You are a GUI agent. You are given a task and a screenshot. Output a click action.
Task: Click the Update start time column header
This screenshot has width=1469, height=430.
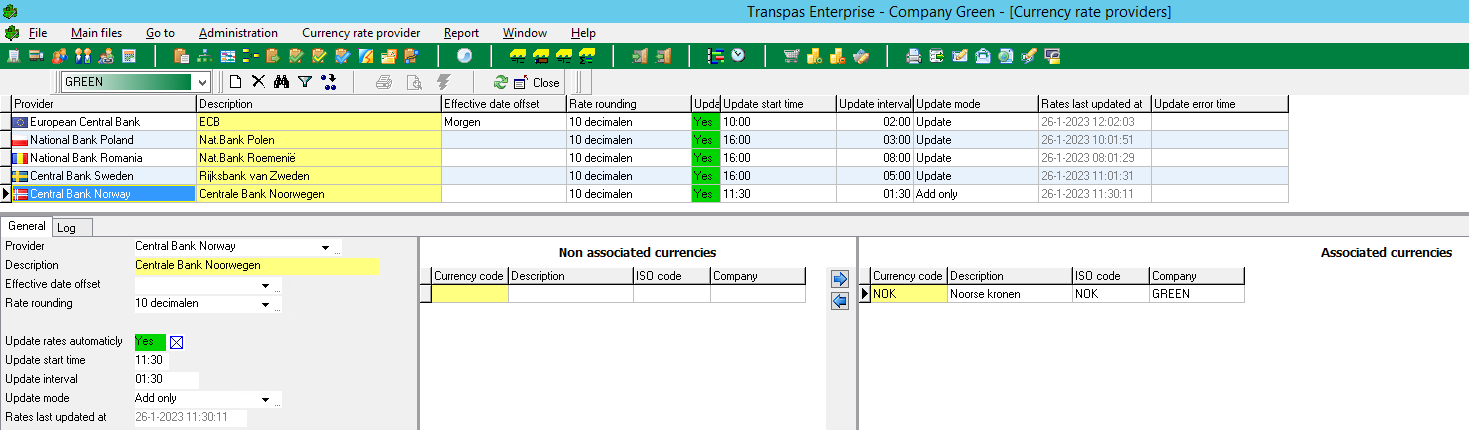pyautogui.click(x=778, y=104)
